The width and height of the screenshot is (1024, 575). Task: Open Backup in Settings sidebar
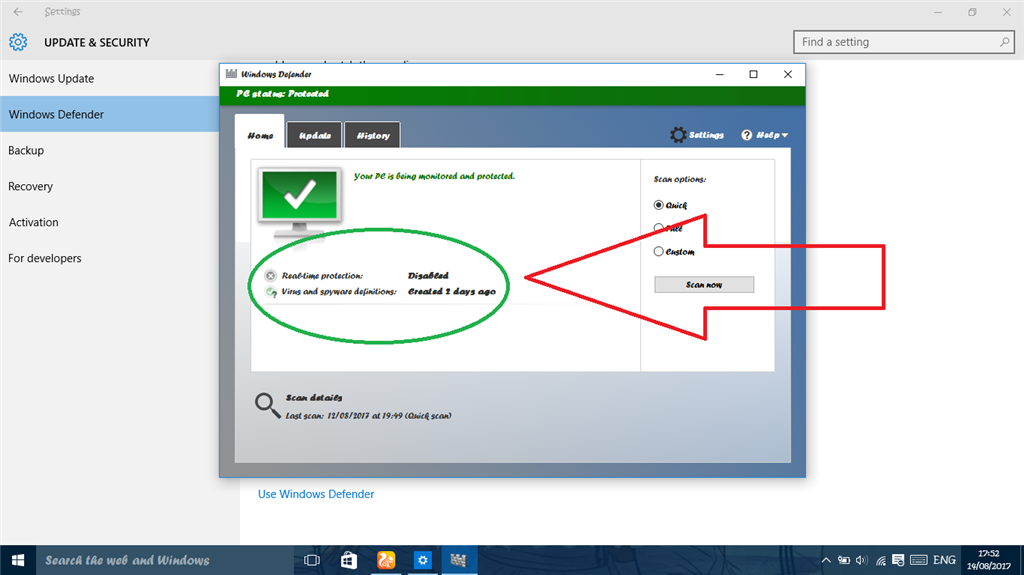pyautogui.click(x=110, y=150)
